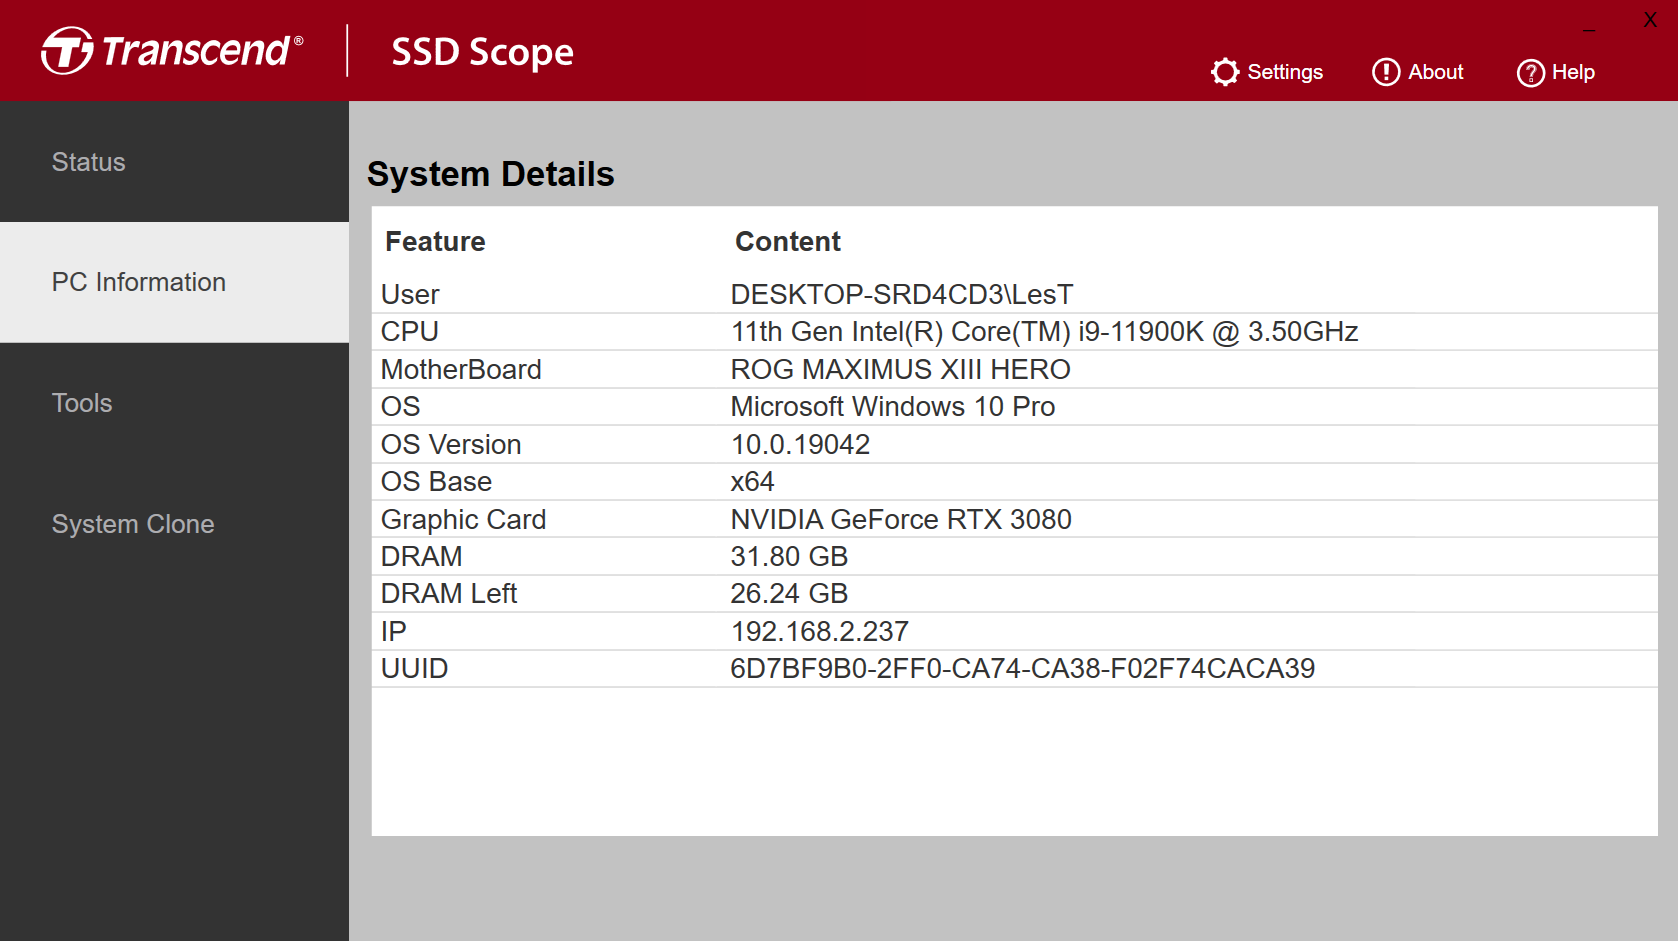Click the Feature column header

435,242
